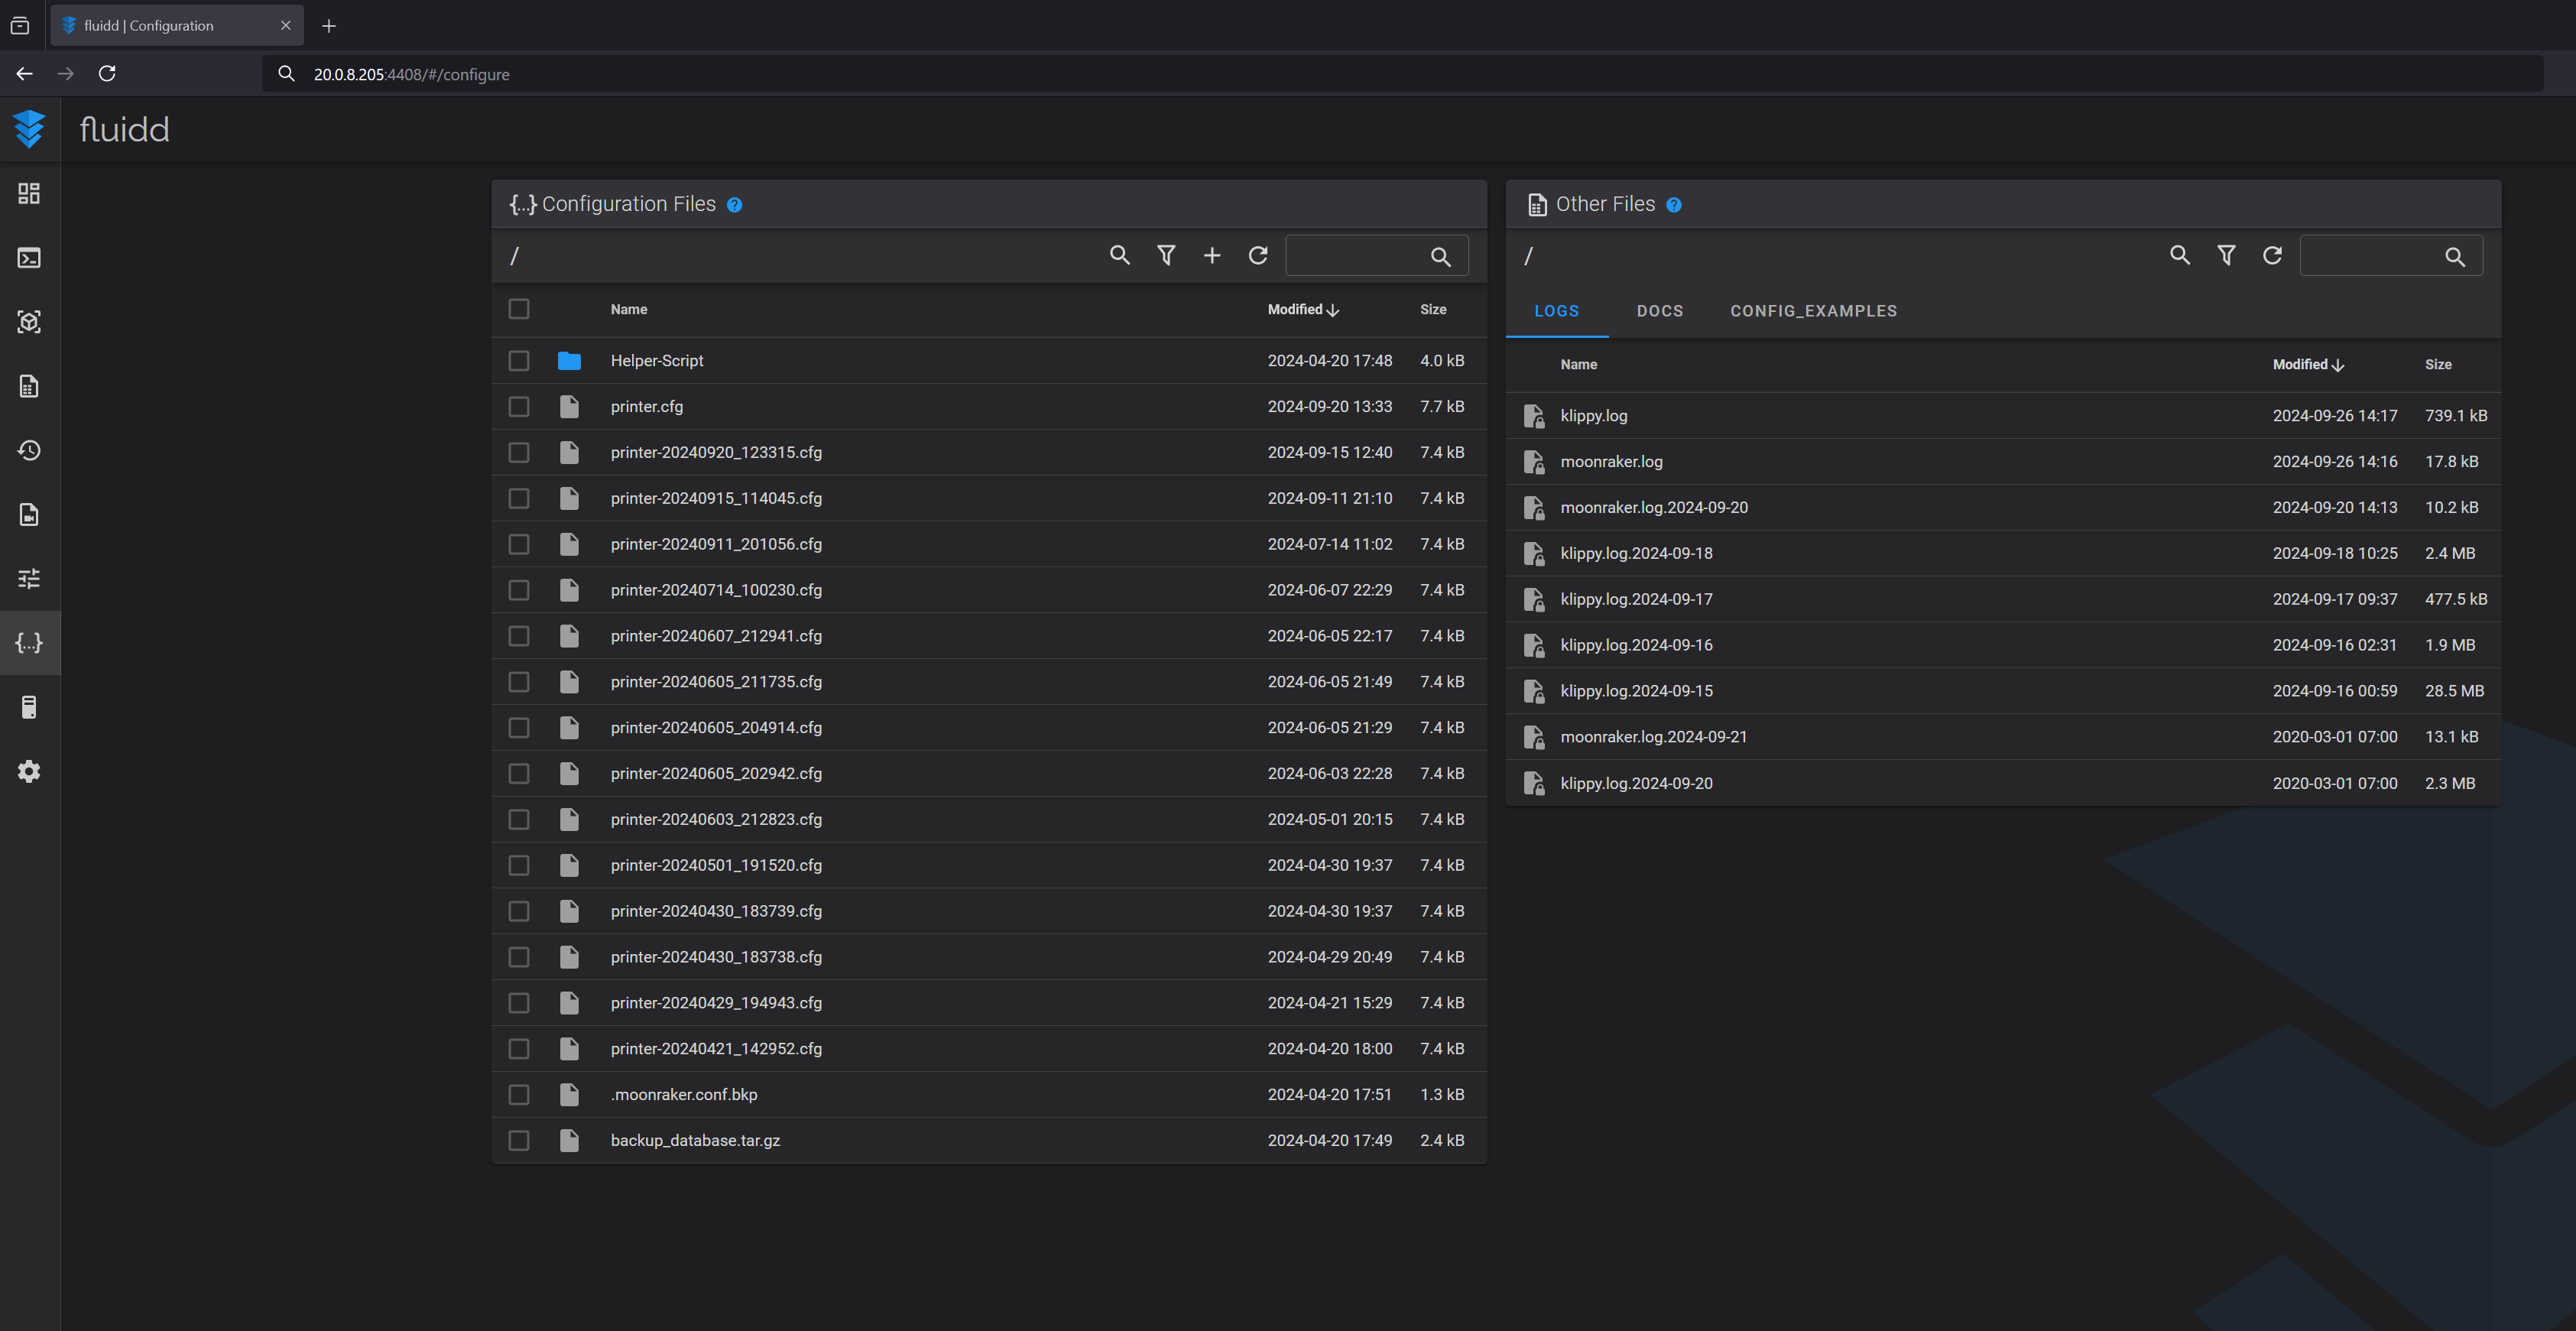Select checkbox for printer-20240714_100230.cfg
Image resolution: width=2576 pixels, height=1331 pixels.
[x=519, y=590]
